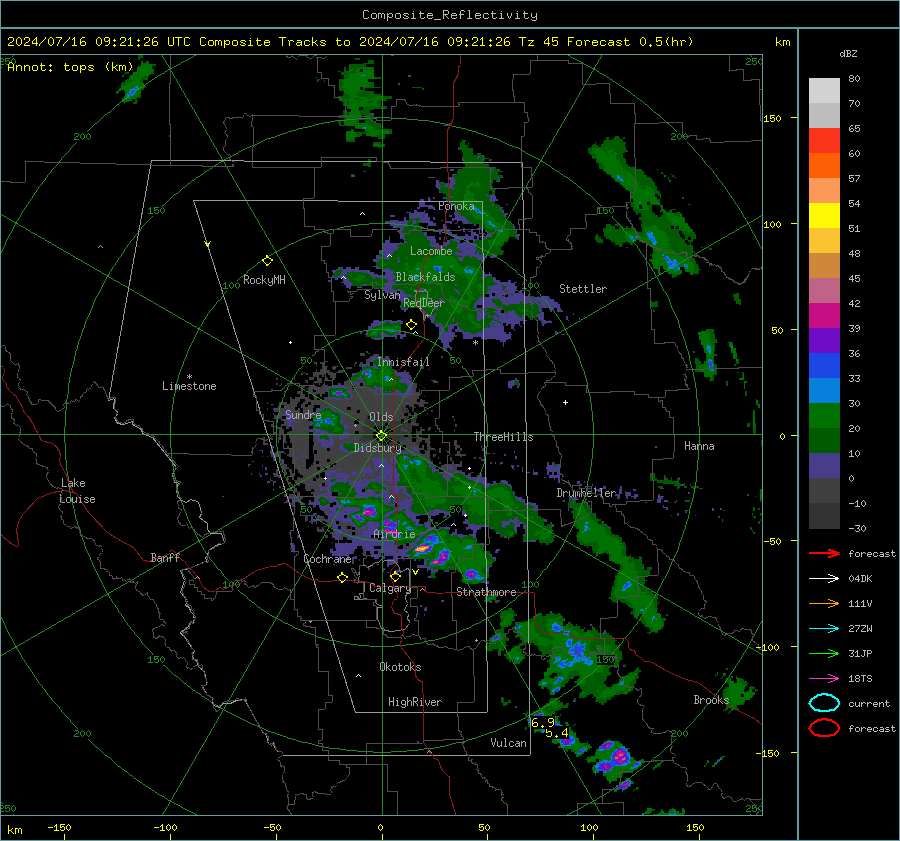Image resolution: width=900 pixels, height=841 pixels.
Task: Click the Hanna city label
Action: 699,446
